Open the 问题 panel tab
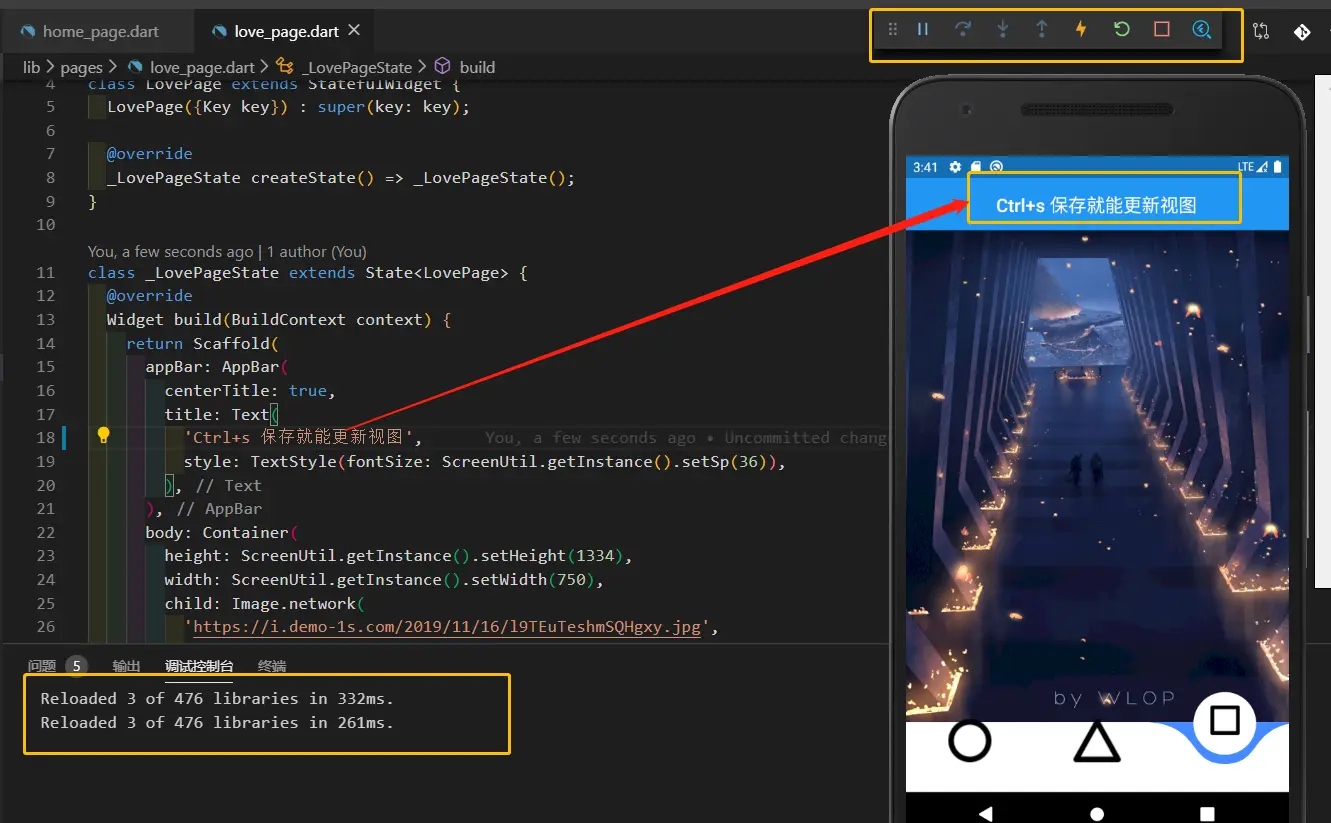This screenshot has width=1331, height=823. (42, 666)
